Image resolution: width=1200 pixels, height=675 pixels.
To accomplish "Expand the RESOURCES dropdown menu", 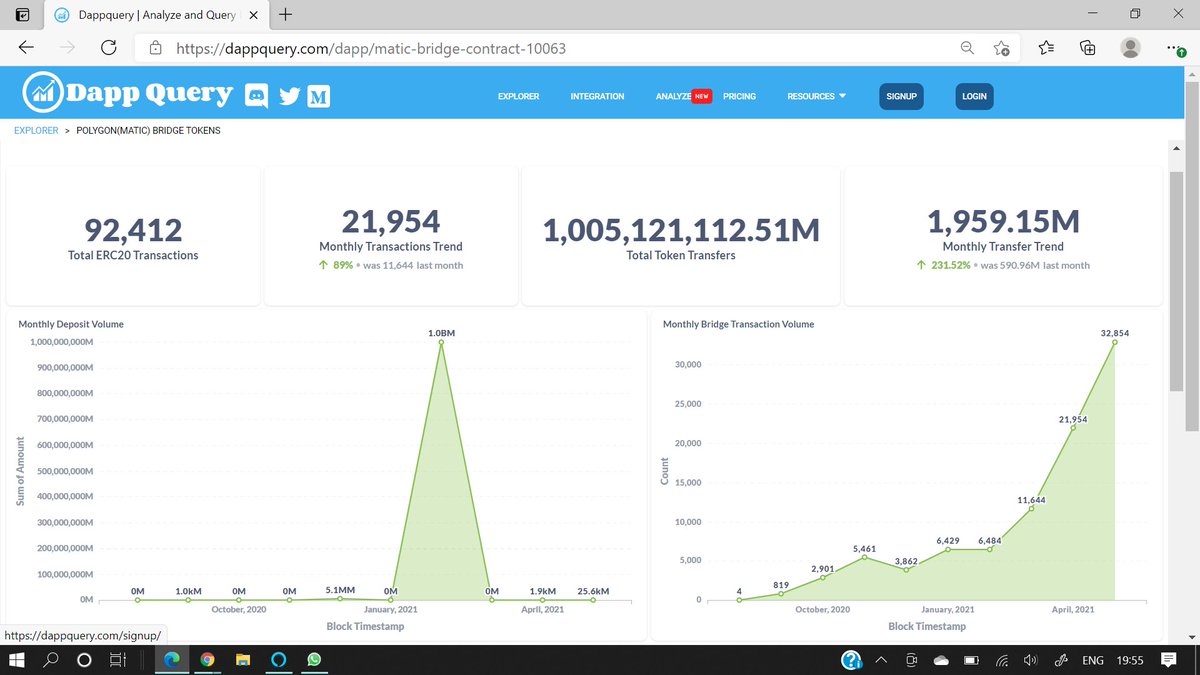I will tap(816, 96).
